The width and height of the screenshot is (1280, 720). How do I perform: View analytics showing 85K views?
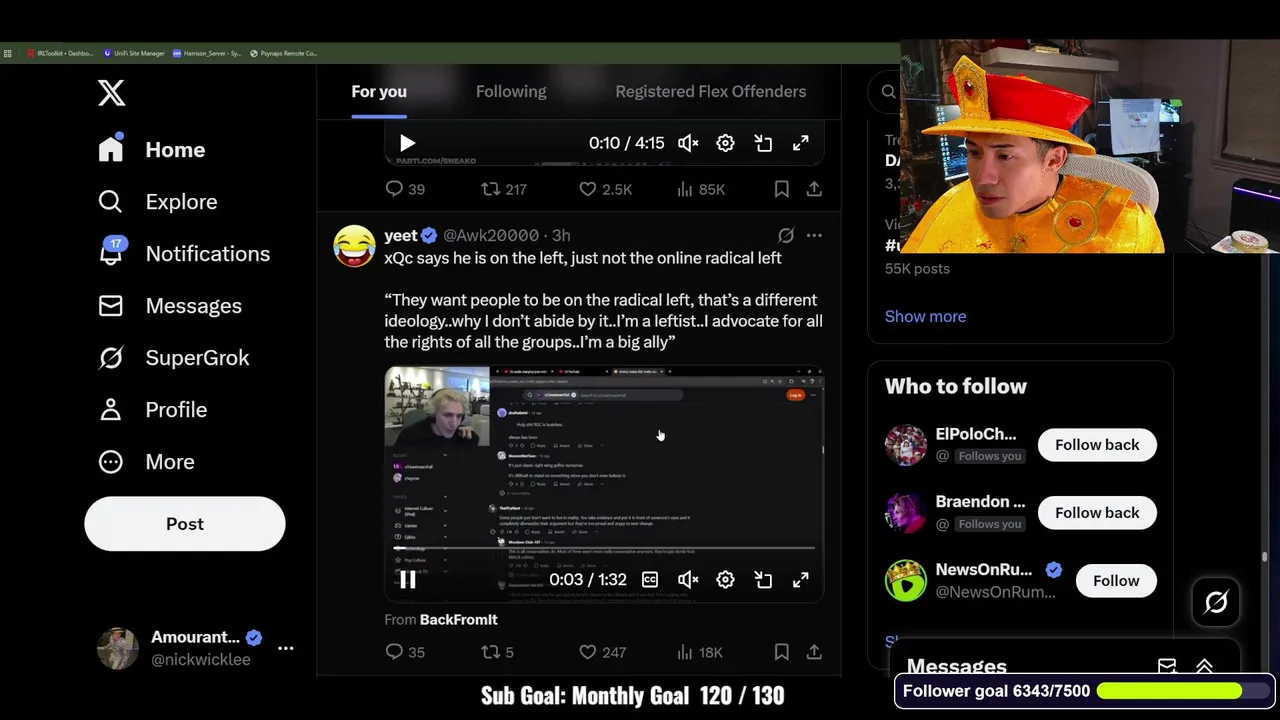(701, 189)
